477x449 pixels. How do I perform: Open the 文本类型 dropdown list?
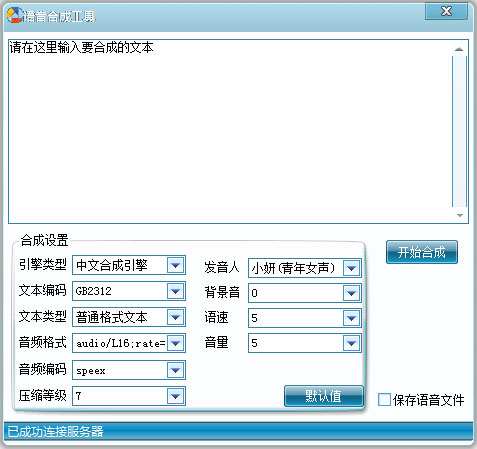176,317
